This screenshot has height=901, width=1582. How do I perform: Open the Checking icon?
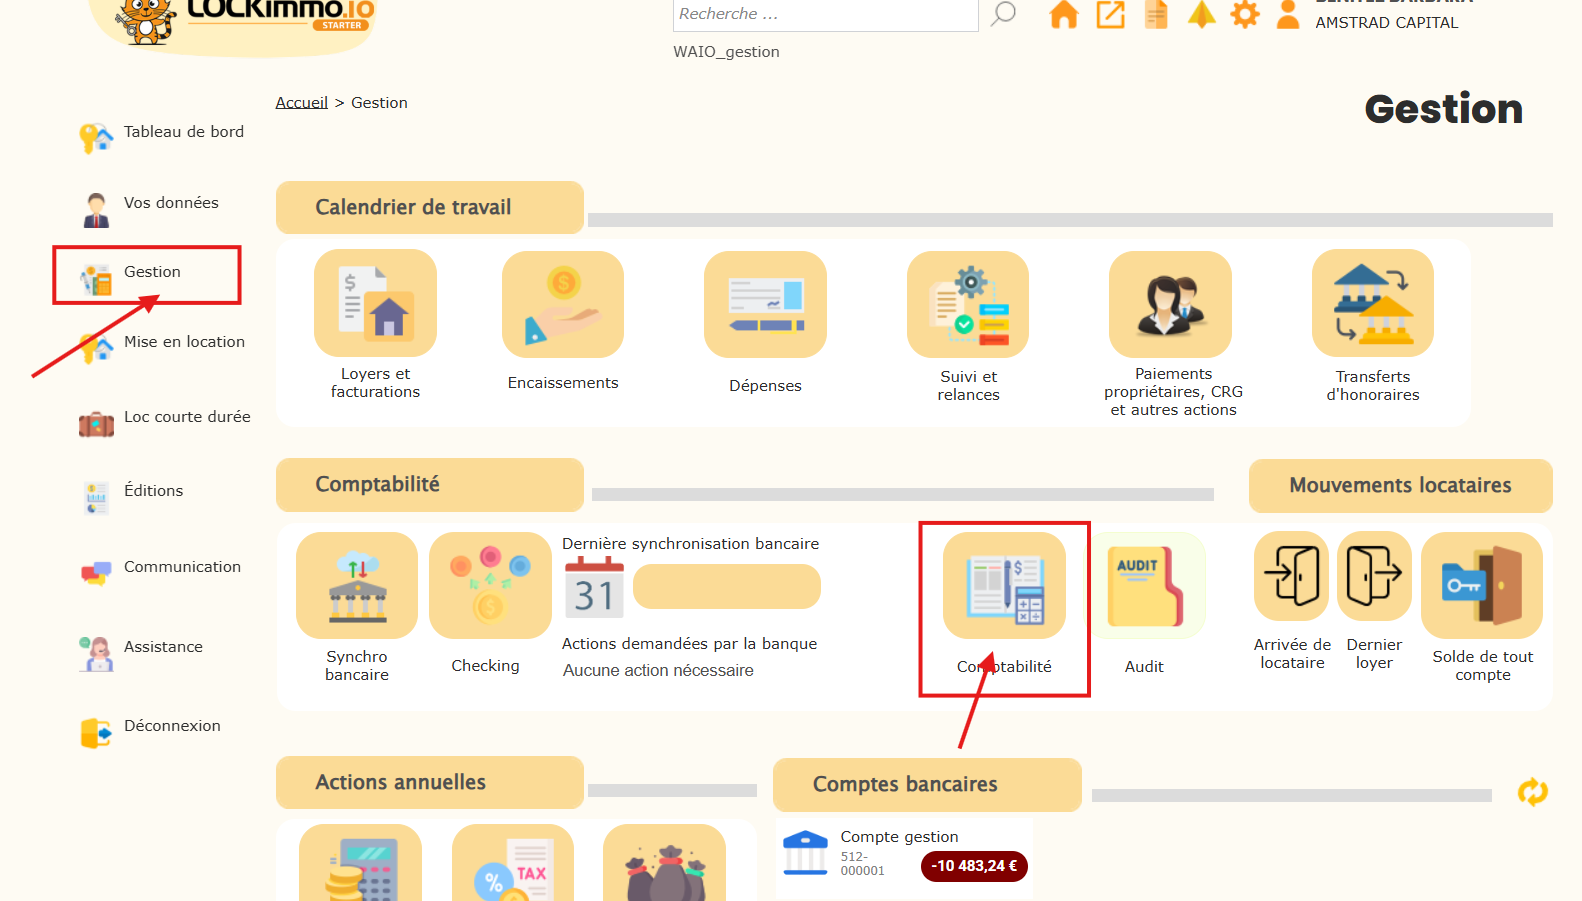(x=490, y=585)
